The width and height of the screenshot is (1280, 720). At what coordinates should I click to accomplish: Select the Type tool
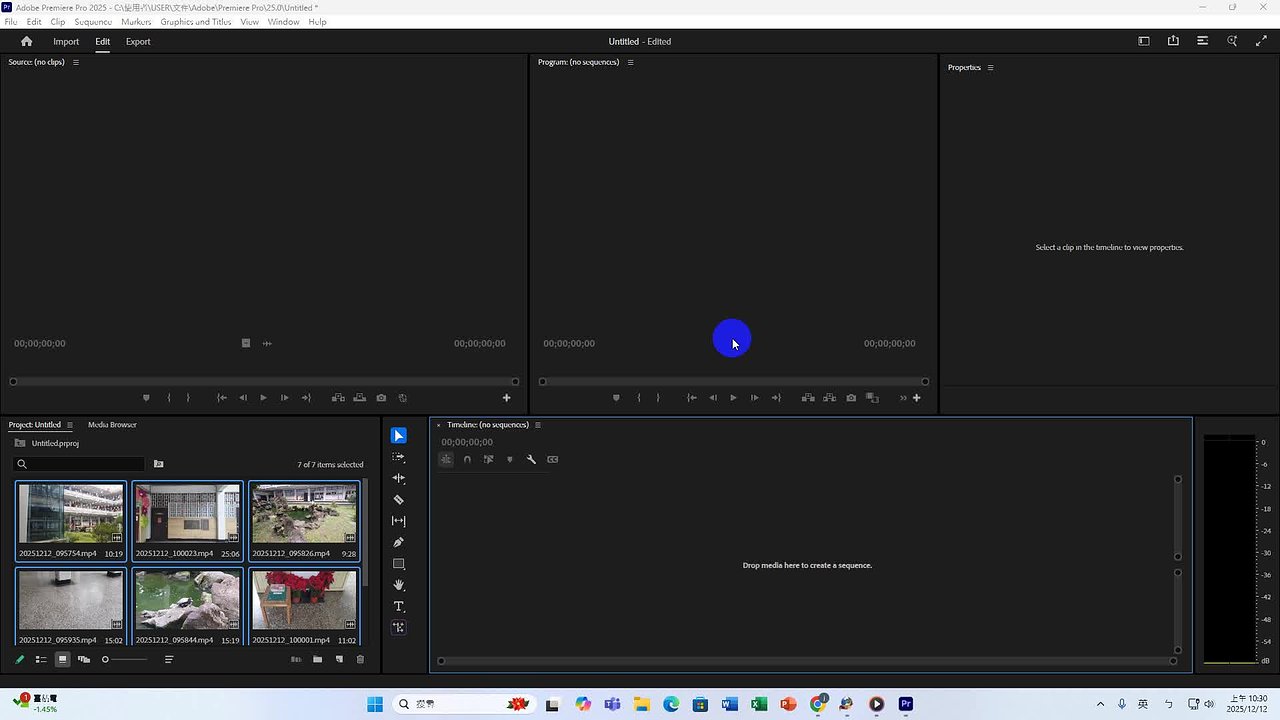tap(399, 607)
